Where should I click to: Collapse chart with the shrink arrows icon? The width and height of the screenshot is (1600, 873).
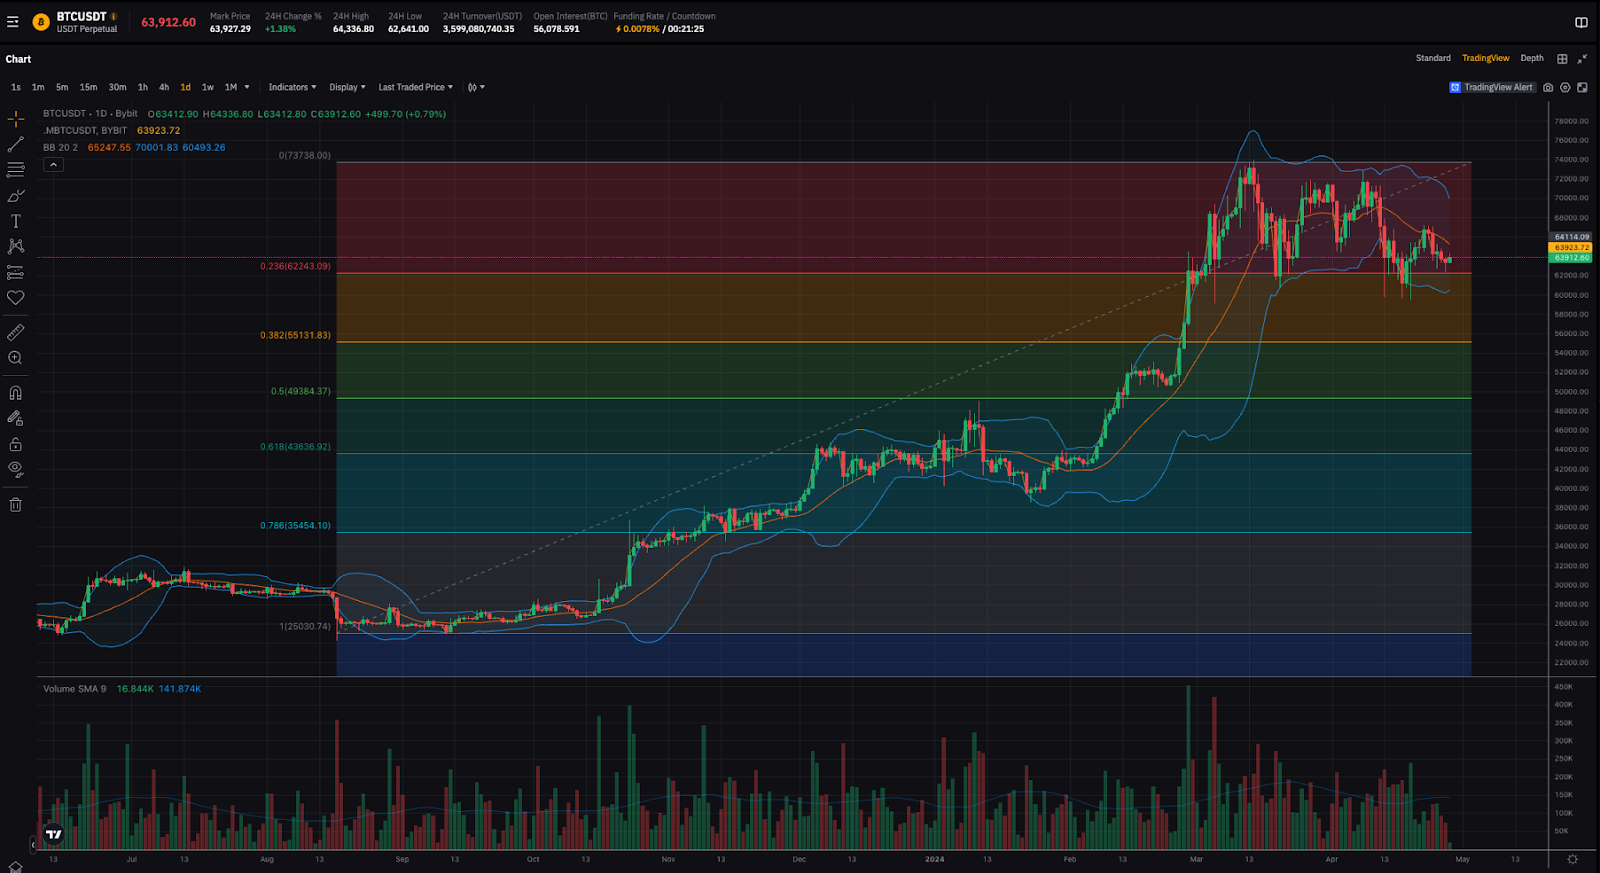click(x=1582, y=58)
